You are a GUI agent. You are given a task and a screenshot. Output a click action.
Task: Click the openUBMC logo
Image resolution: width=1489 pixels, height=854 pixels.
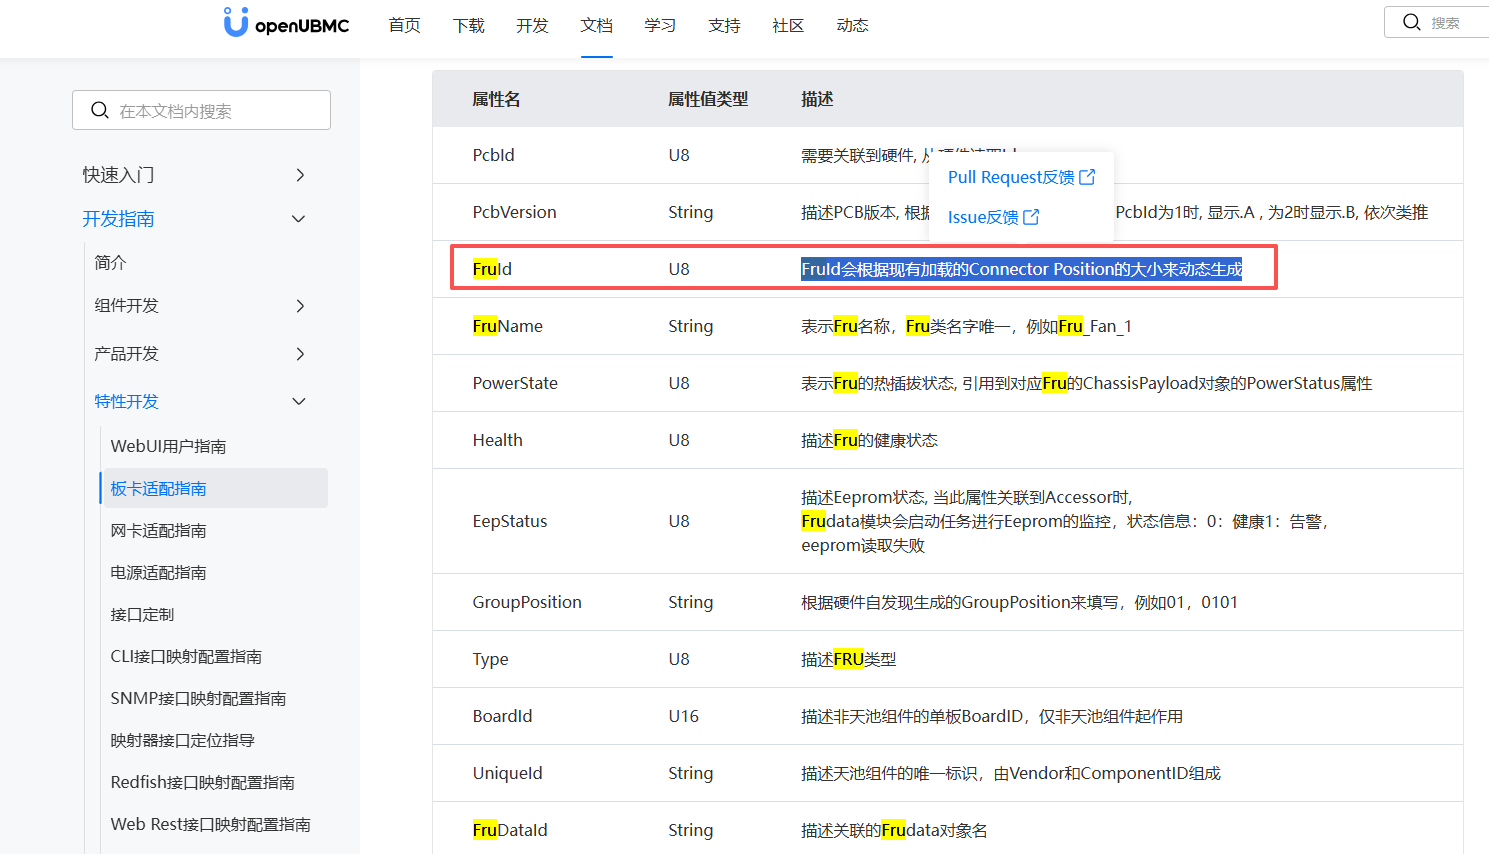point(287,24)
